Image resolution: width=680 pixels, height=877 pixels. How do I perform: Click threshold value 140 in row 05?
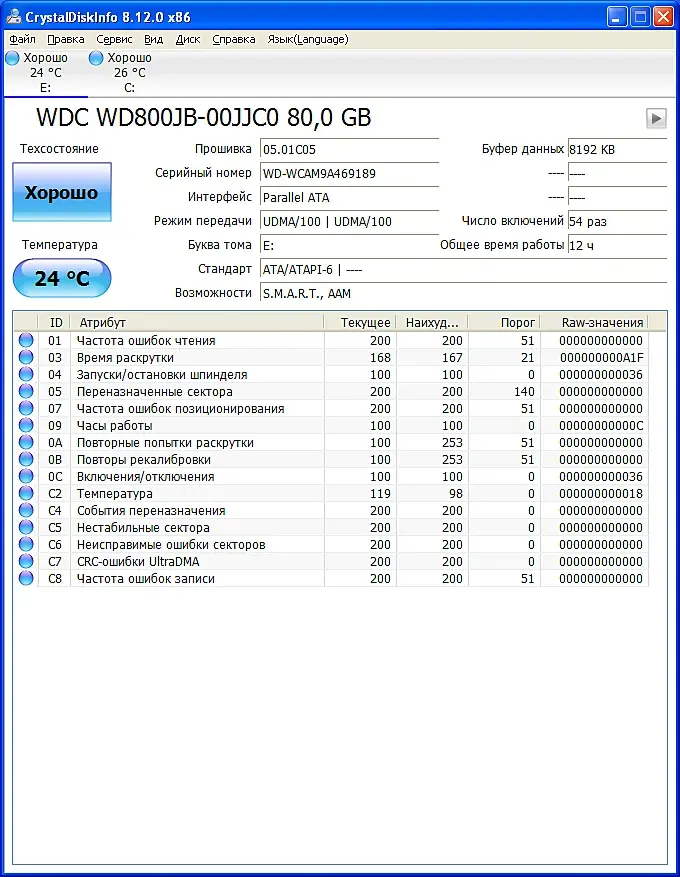coord(525,392)
